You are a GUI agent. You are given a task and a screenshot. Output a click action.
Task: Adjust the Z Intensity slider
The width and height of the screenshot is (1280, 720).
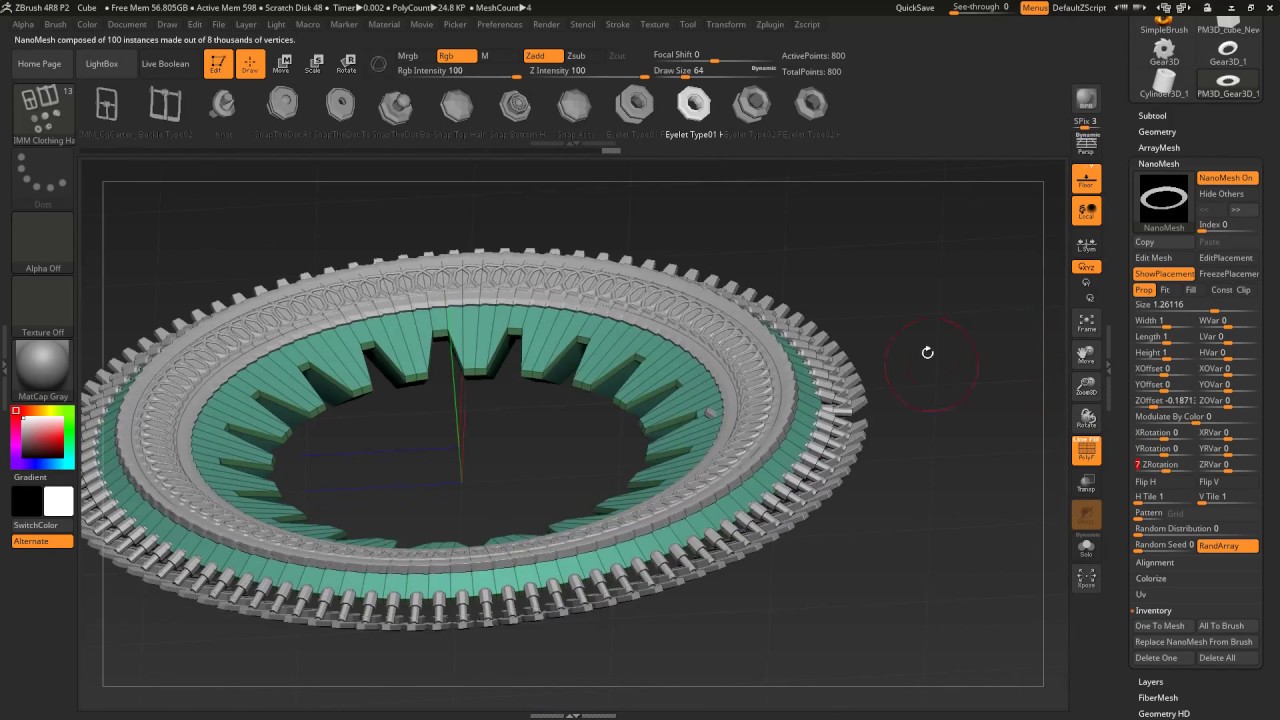pyautogui.click(x=587, y=71)
